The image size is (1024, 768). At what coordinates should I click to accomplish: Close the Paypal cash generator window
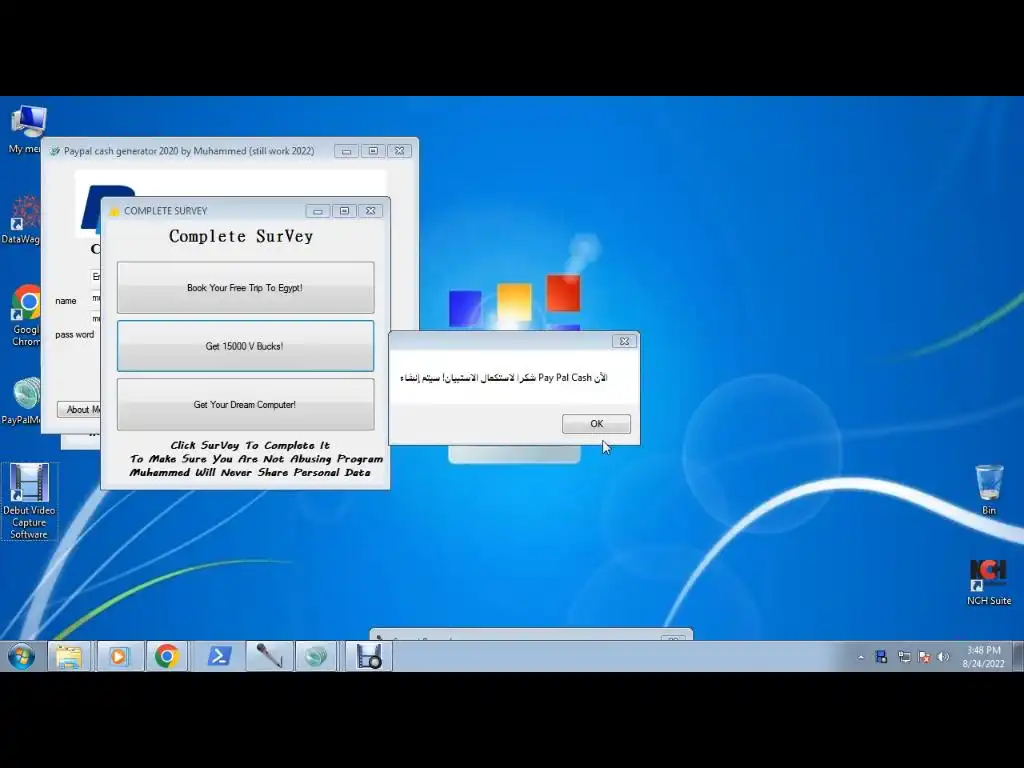tap(400, 151)
